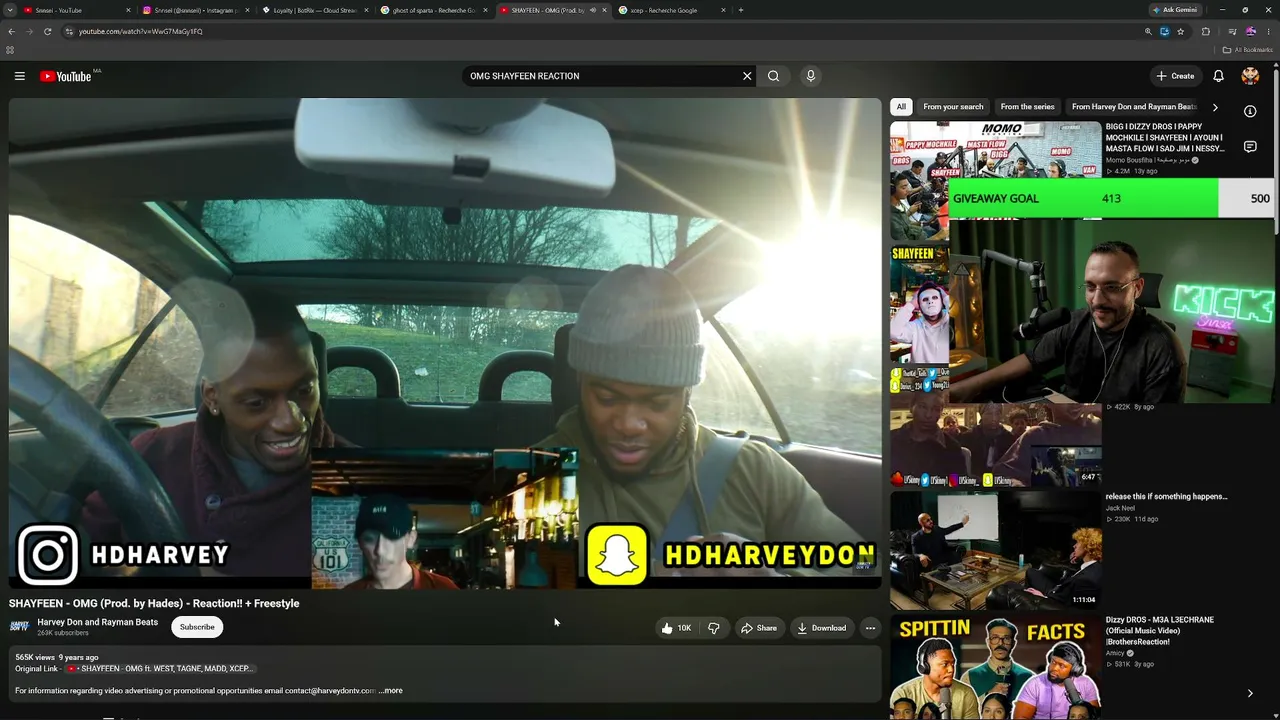Switch to ghost of sparta Google tab
The height and width of the screenshot is (720, 1280).
[434, 10]
